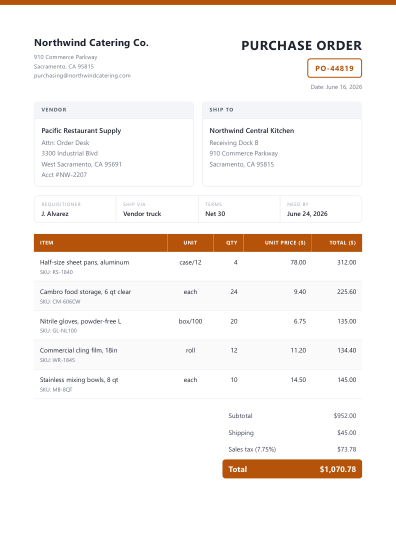396x560 pixels.
Task: Click the J. Alvarez requisitioner value
Action: [x=55, y=214]
